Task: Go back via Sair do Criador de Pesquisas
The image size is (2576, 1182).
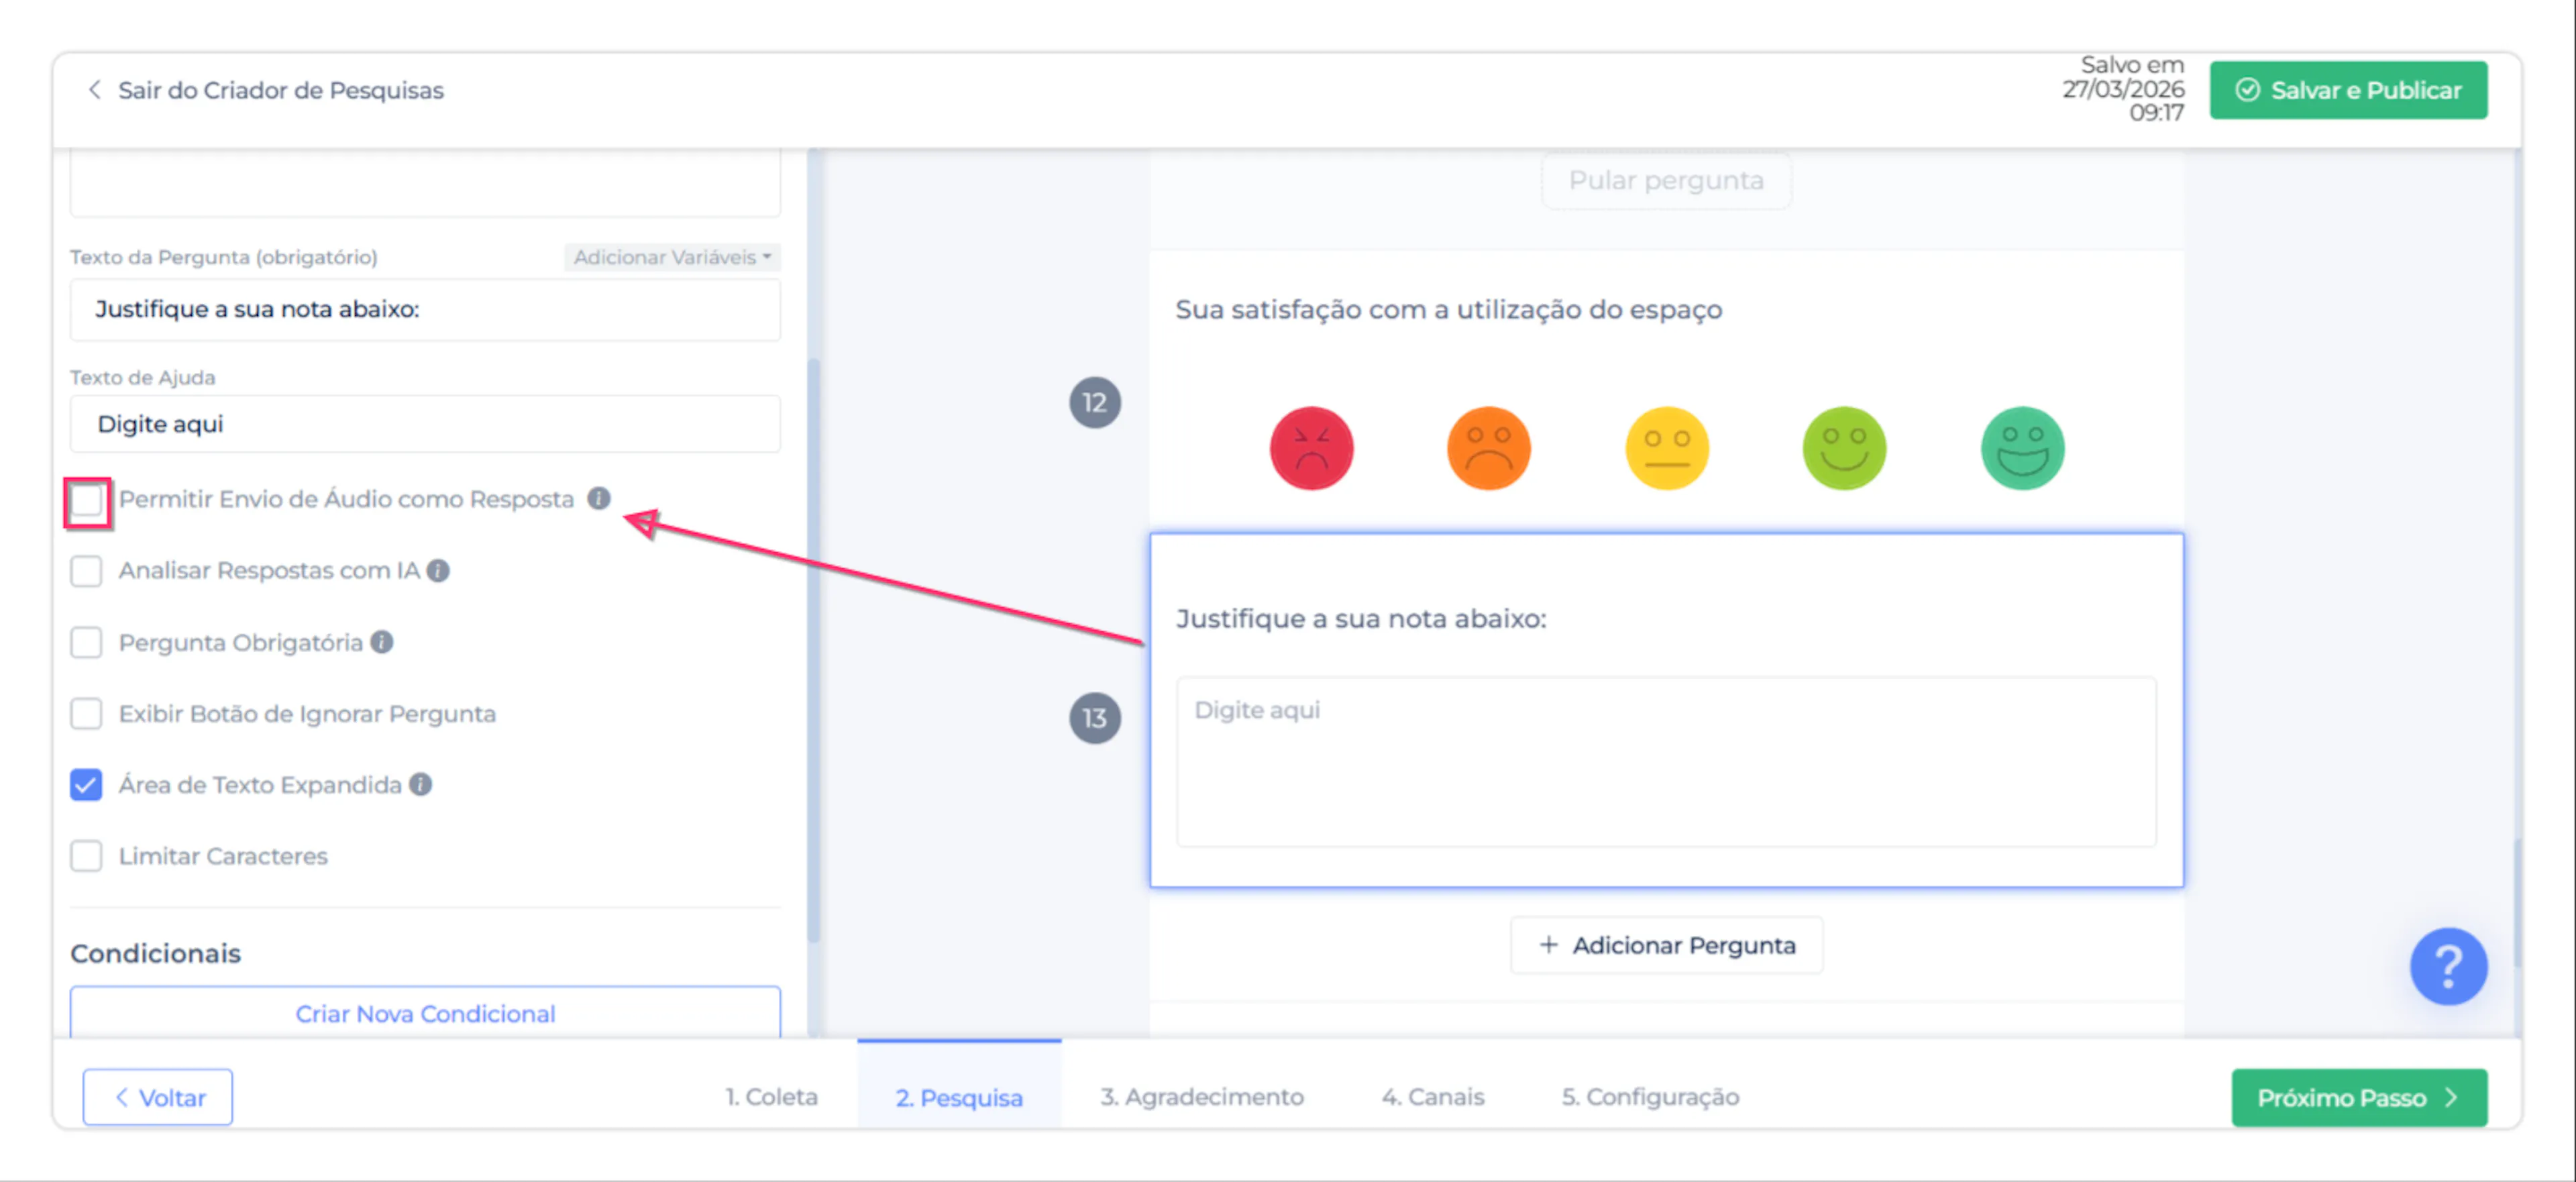Action: coord(266,90)
